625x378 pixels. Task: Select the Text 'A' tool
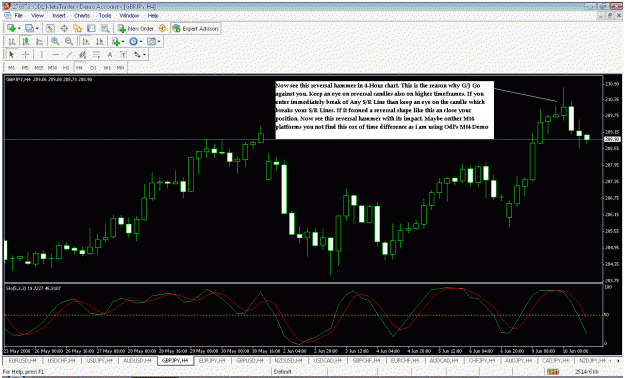[110, 54]
